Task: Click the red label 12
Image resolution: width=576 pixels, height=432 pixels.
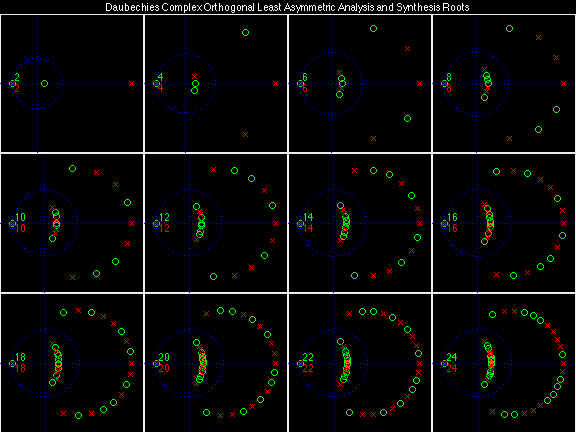Action: point(164,228)
